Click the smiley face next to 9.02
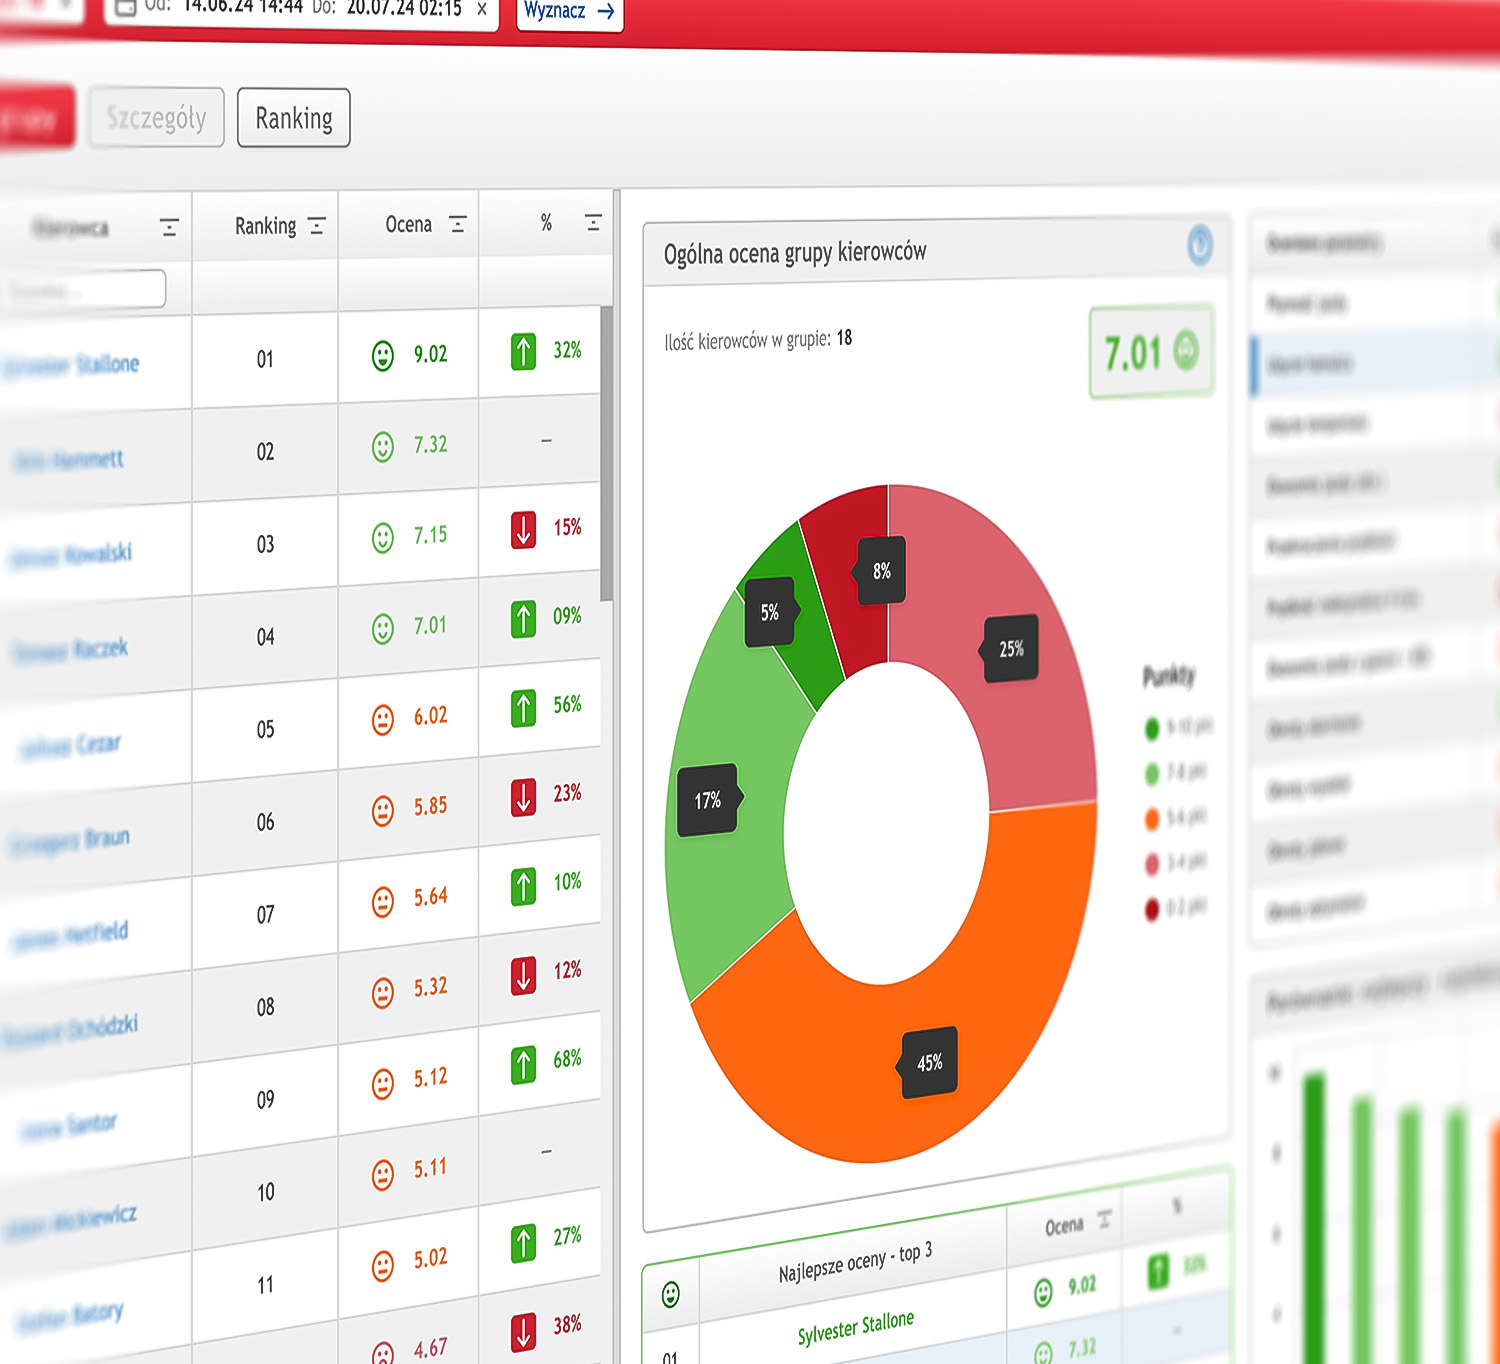1500x1364 pixels. 383,355
